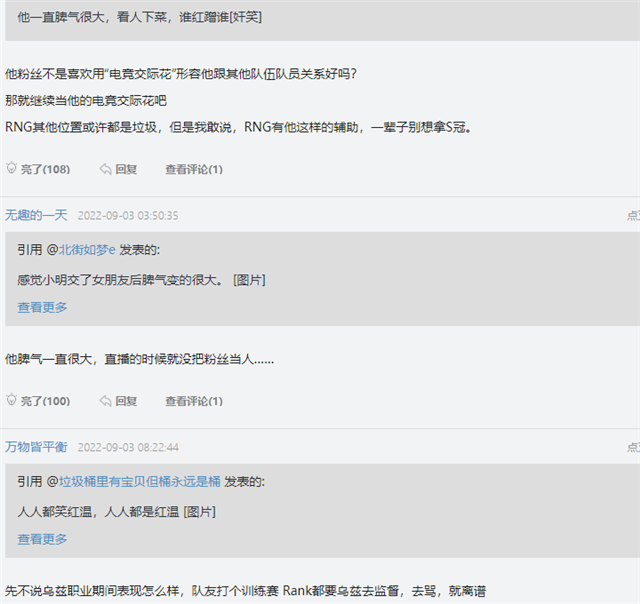Open 查看评论(1) under the 亮了(100) comment
Screen dimensions: 640x604
[x=193, y=401]
